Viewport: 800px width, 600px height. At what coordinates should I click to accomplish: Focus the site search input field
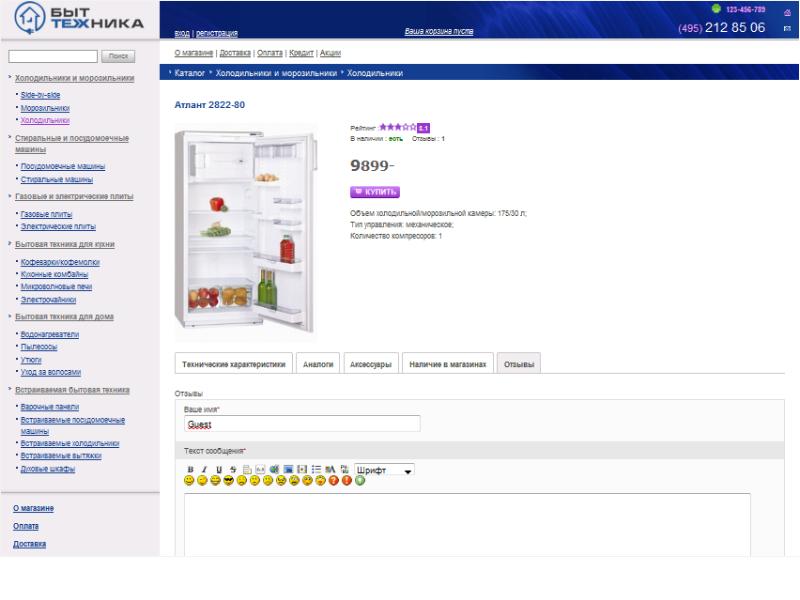pyautogui.click(x=53, y=56)
